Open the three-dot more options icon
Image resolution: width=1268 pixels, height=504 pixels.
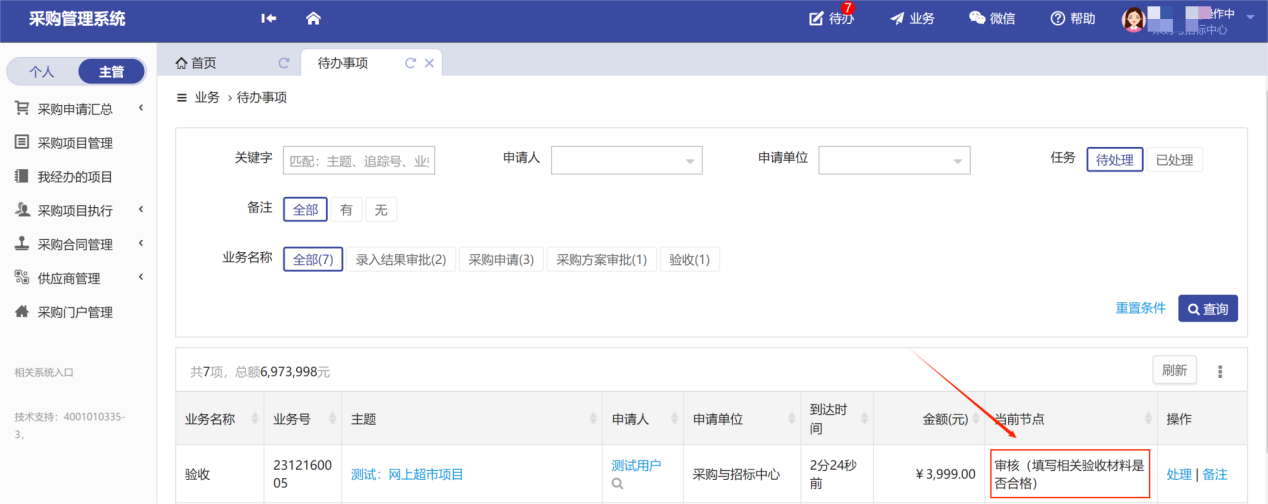(x=1220, y=371)
